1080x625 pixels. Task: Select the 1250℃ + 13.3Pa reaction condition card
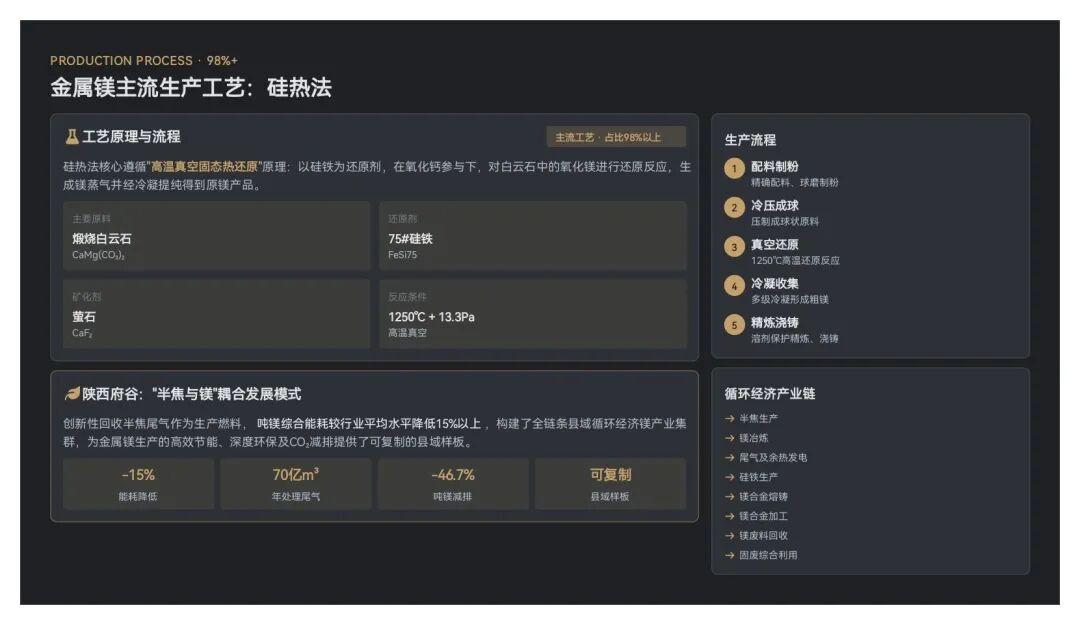coord(532,314)
